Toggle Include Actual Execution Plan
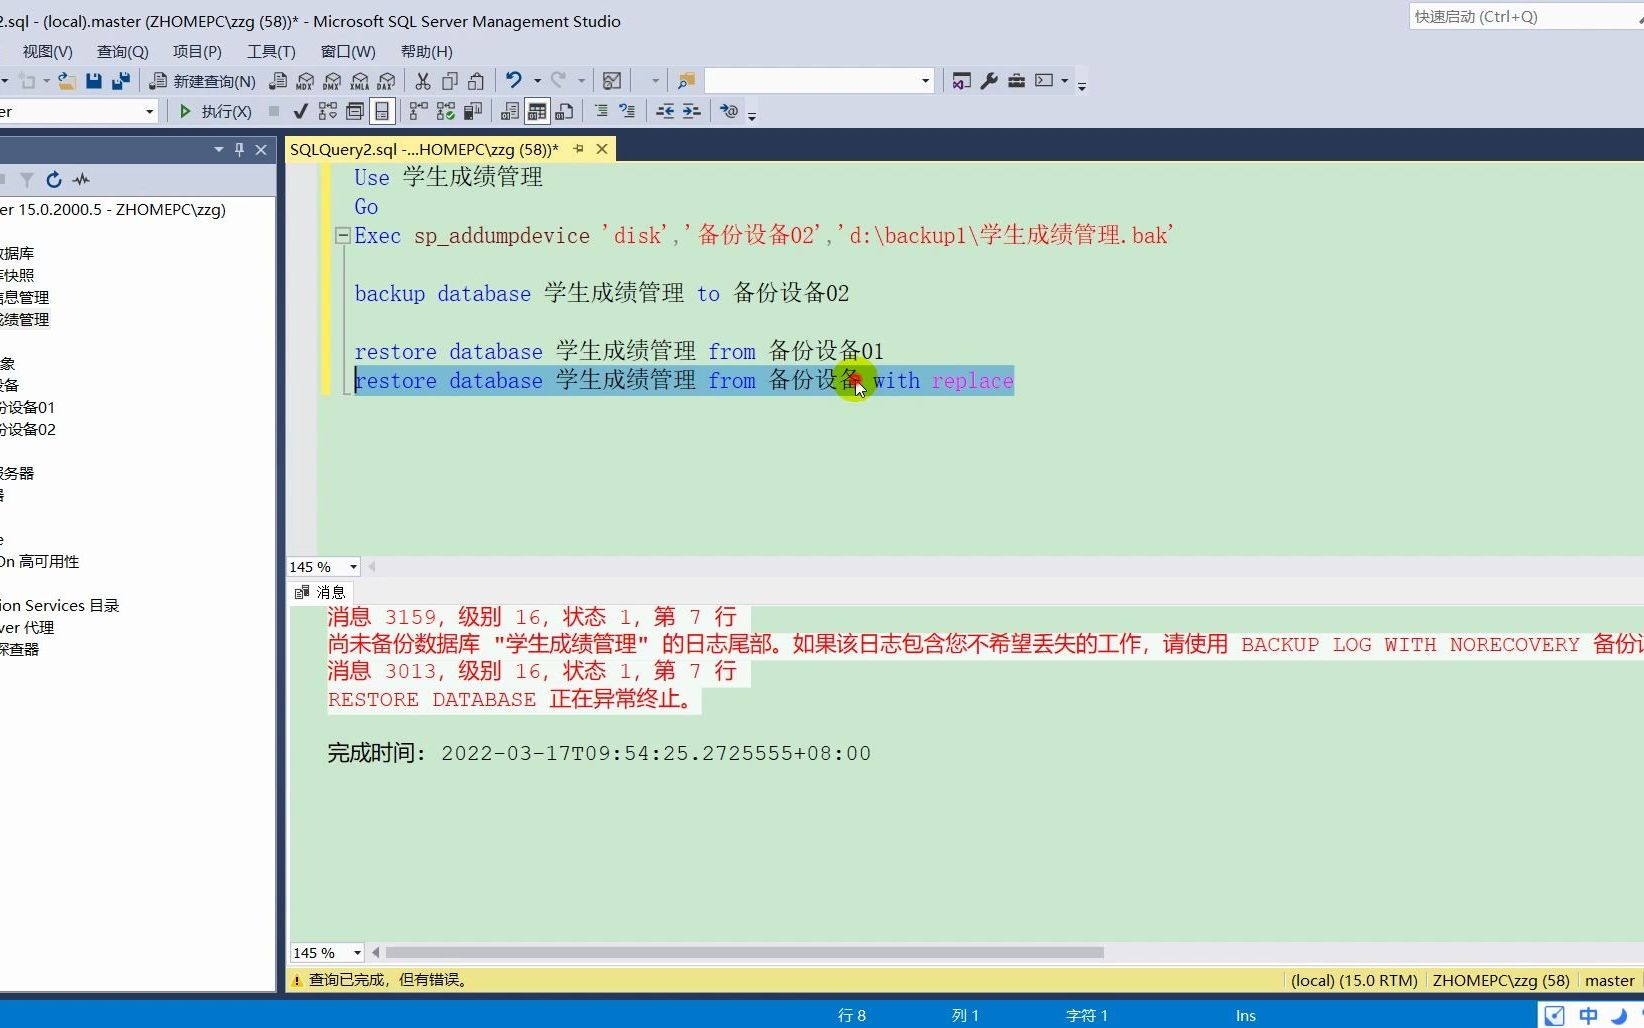This screenshot has width=1644, height=1028. click(418, 111)
